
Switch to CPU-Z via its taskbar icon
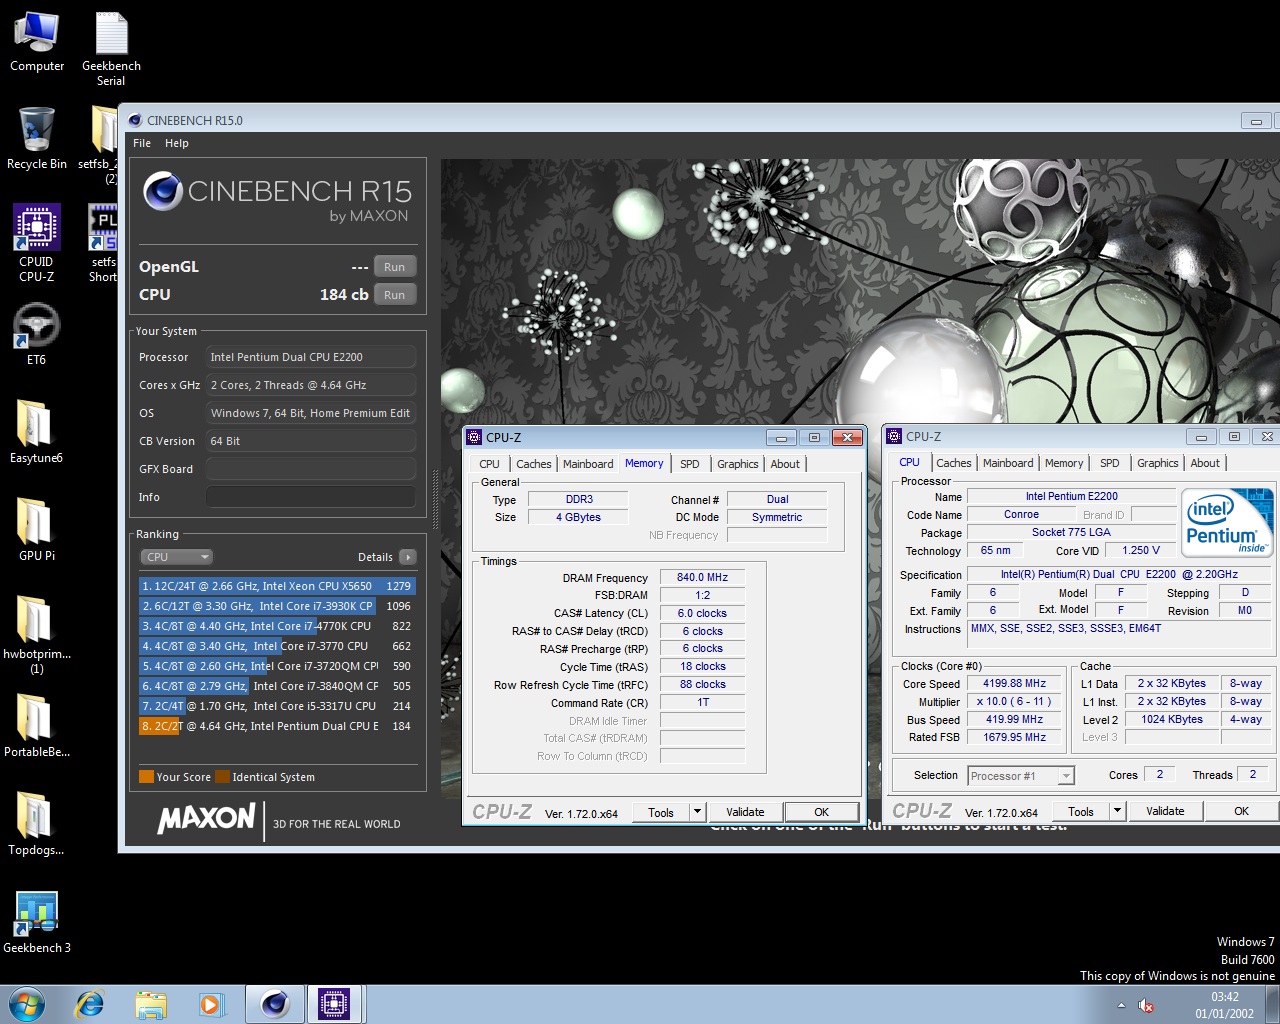334,1004
